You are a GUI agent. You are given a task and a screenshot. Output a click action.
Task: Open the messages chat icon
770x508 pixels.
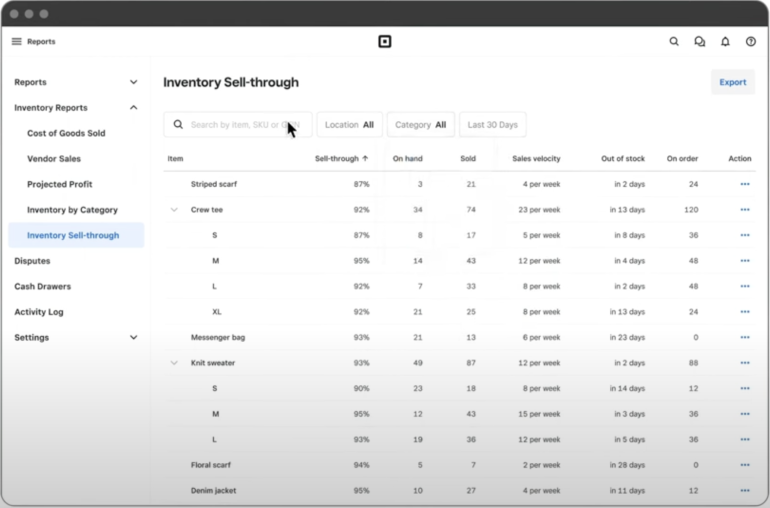(x=700, y=42)
